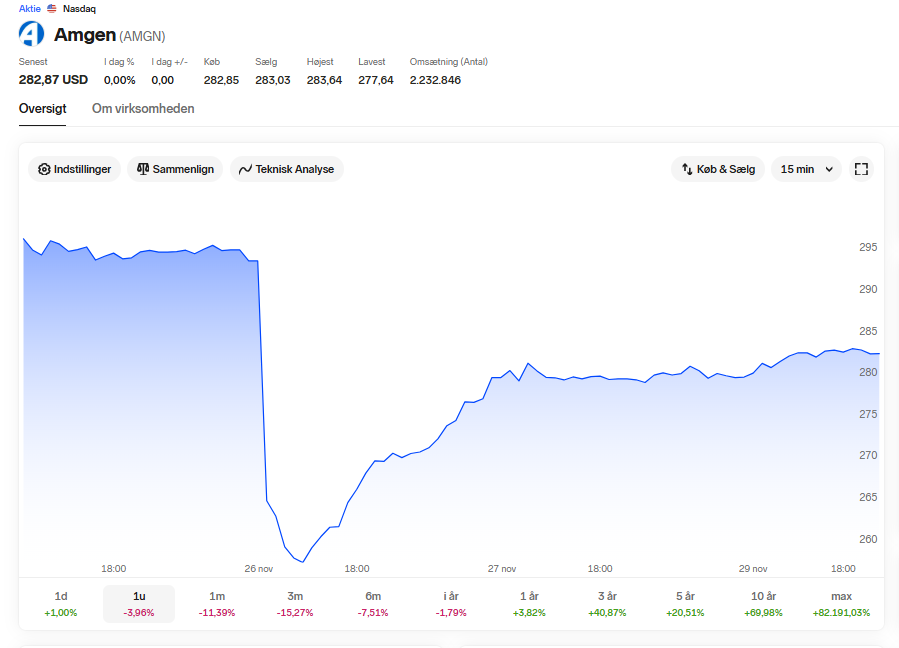The height and width of the screenshot is (648, 899).
Task: Select the 3m time range
Action: point(295,604)
